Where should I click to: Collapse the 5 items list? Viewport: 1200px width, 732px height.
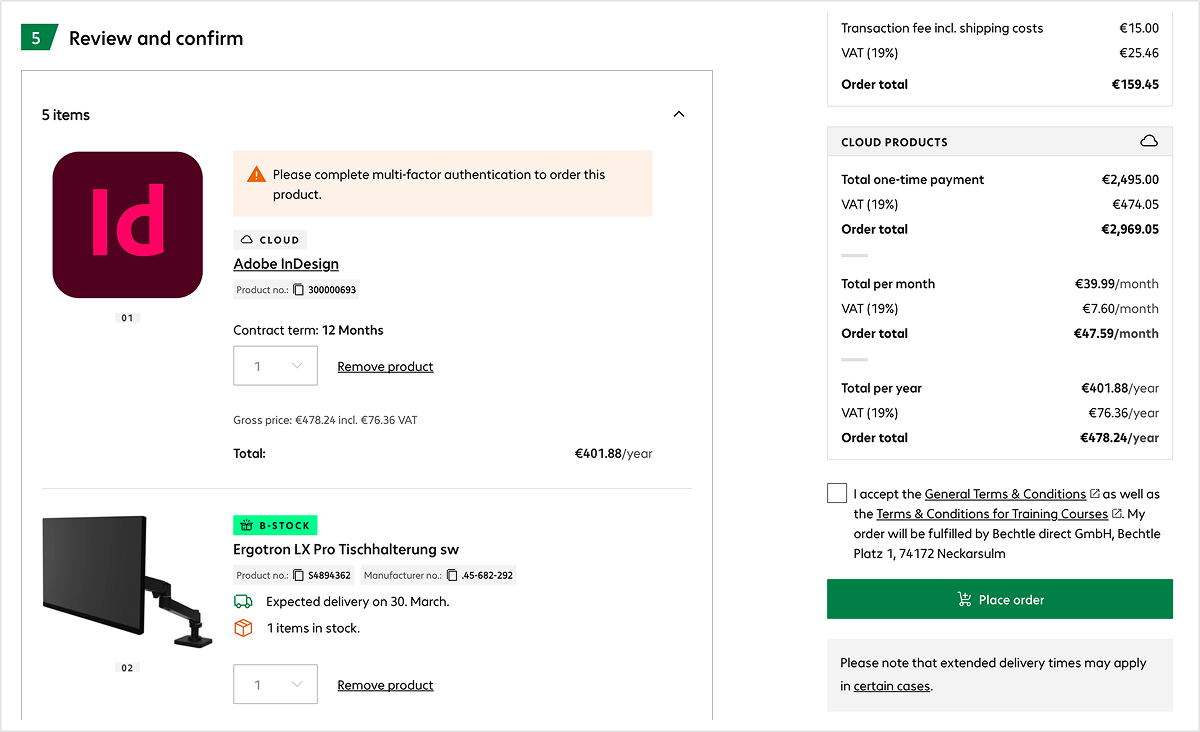tap(679, 115)
